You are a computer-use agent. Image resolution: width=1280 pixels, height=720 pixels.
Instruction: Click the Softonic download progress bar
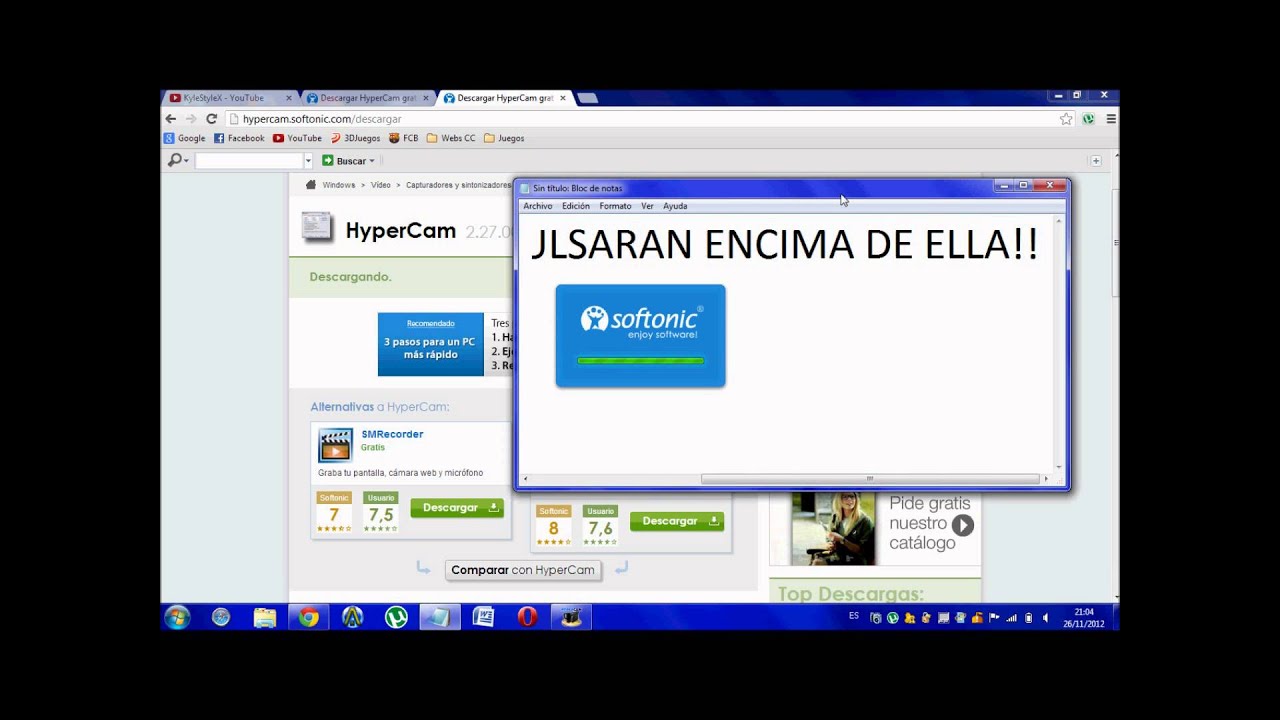pyautogui.click(x=640, y=361)
